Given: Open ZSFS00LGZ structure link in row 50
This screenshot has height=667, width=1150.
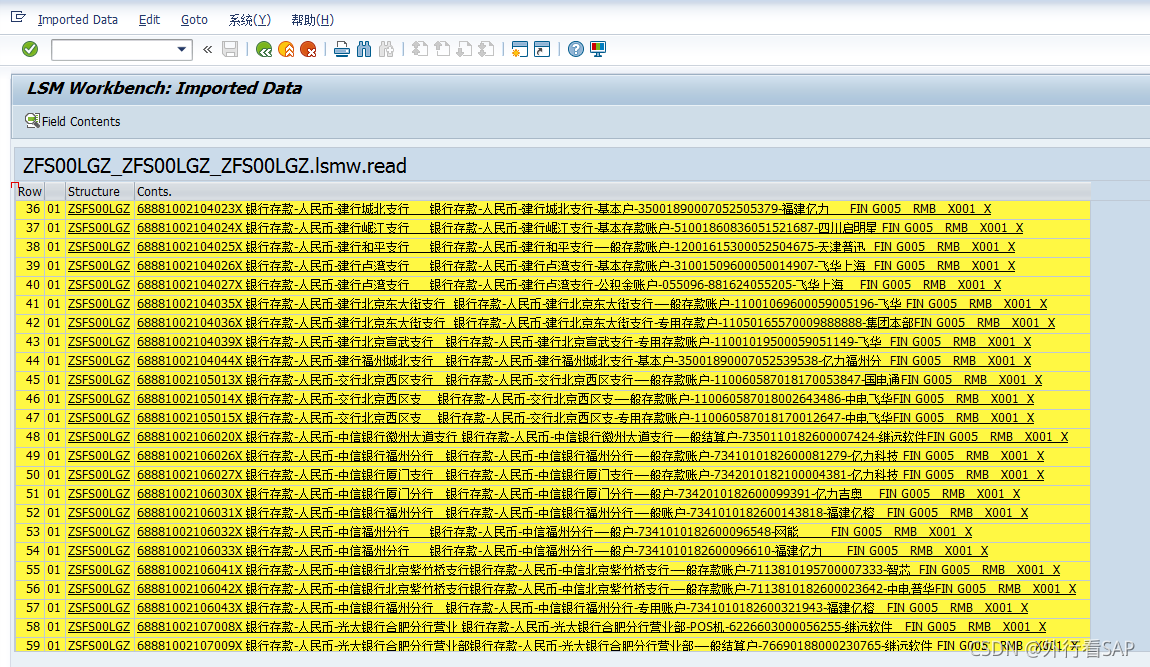Looking at the screenshot, I should point(99,475).
